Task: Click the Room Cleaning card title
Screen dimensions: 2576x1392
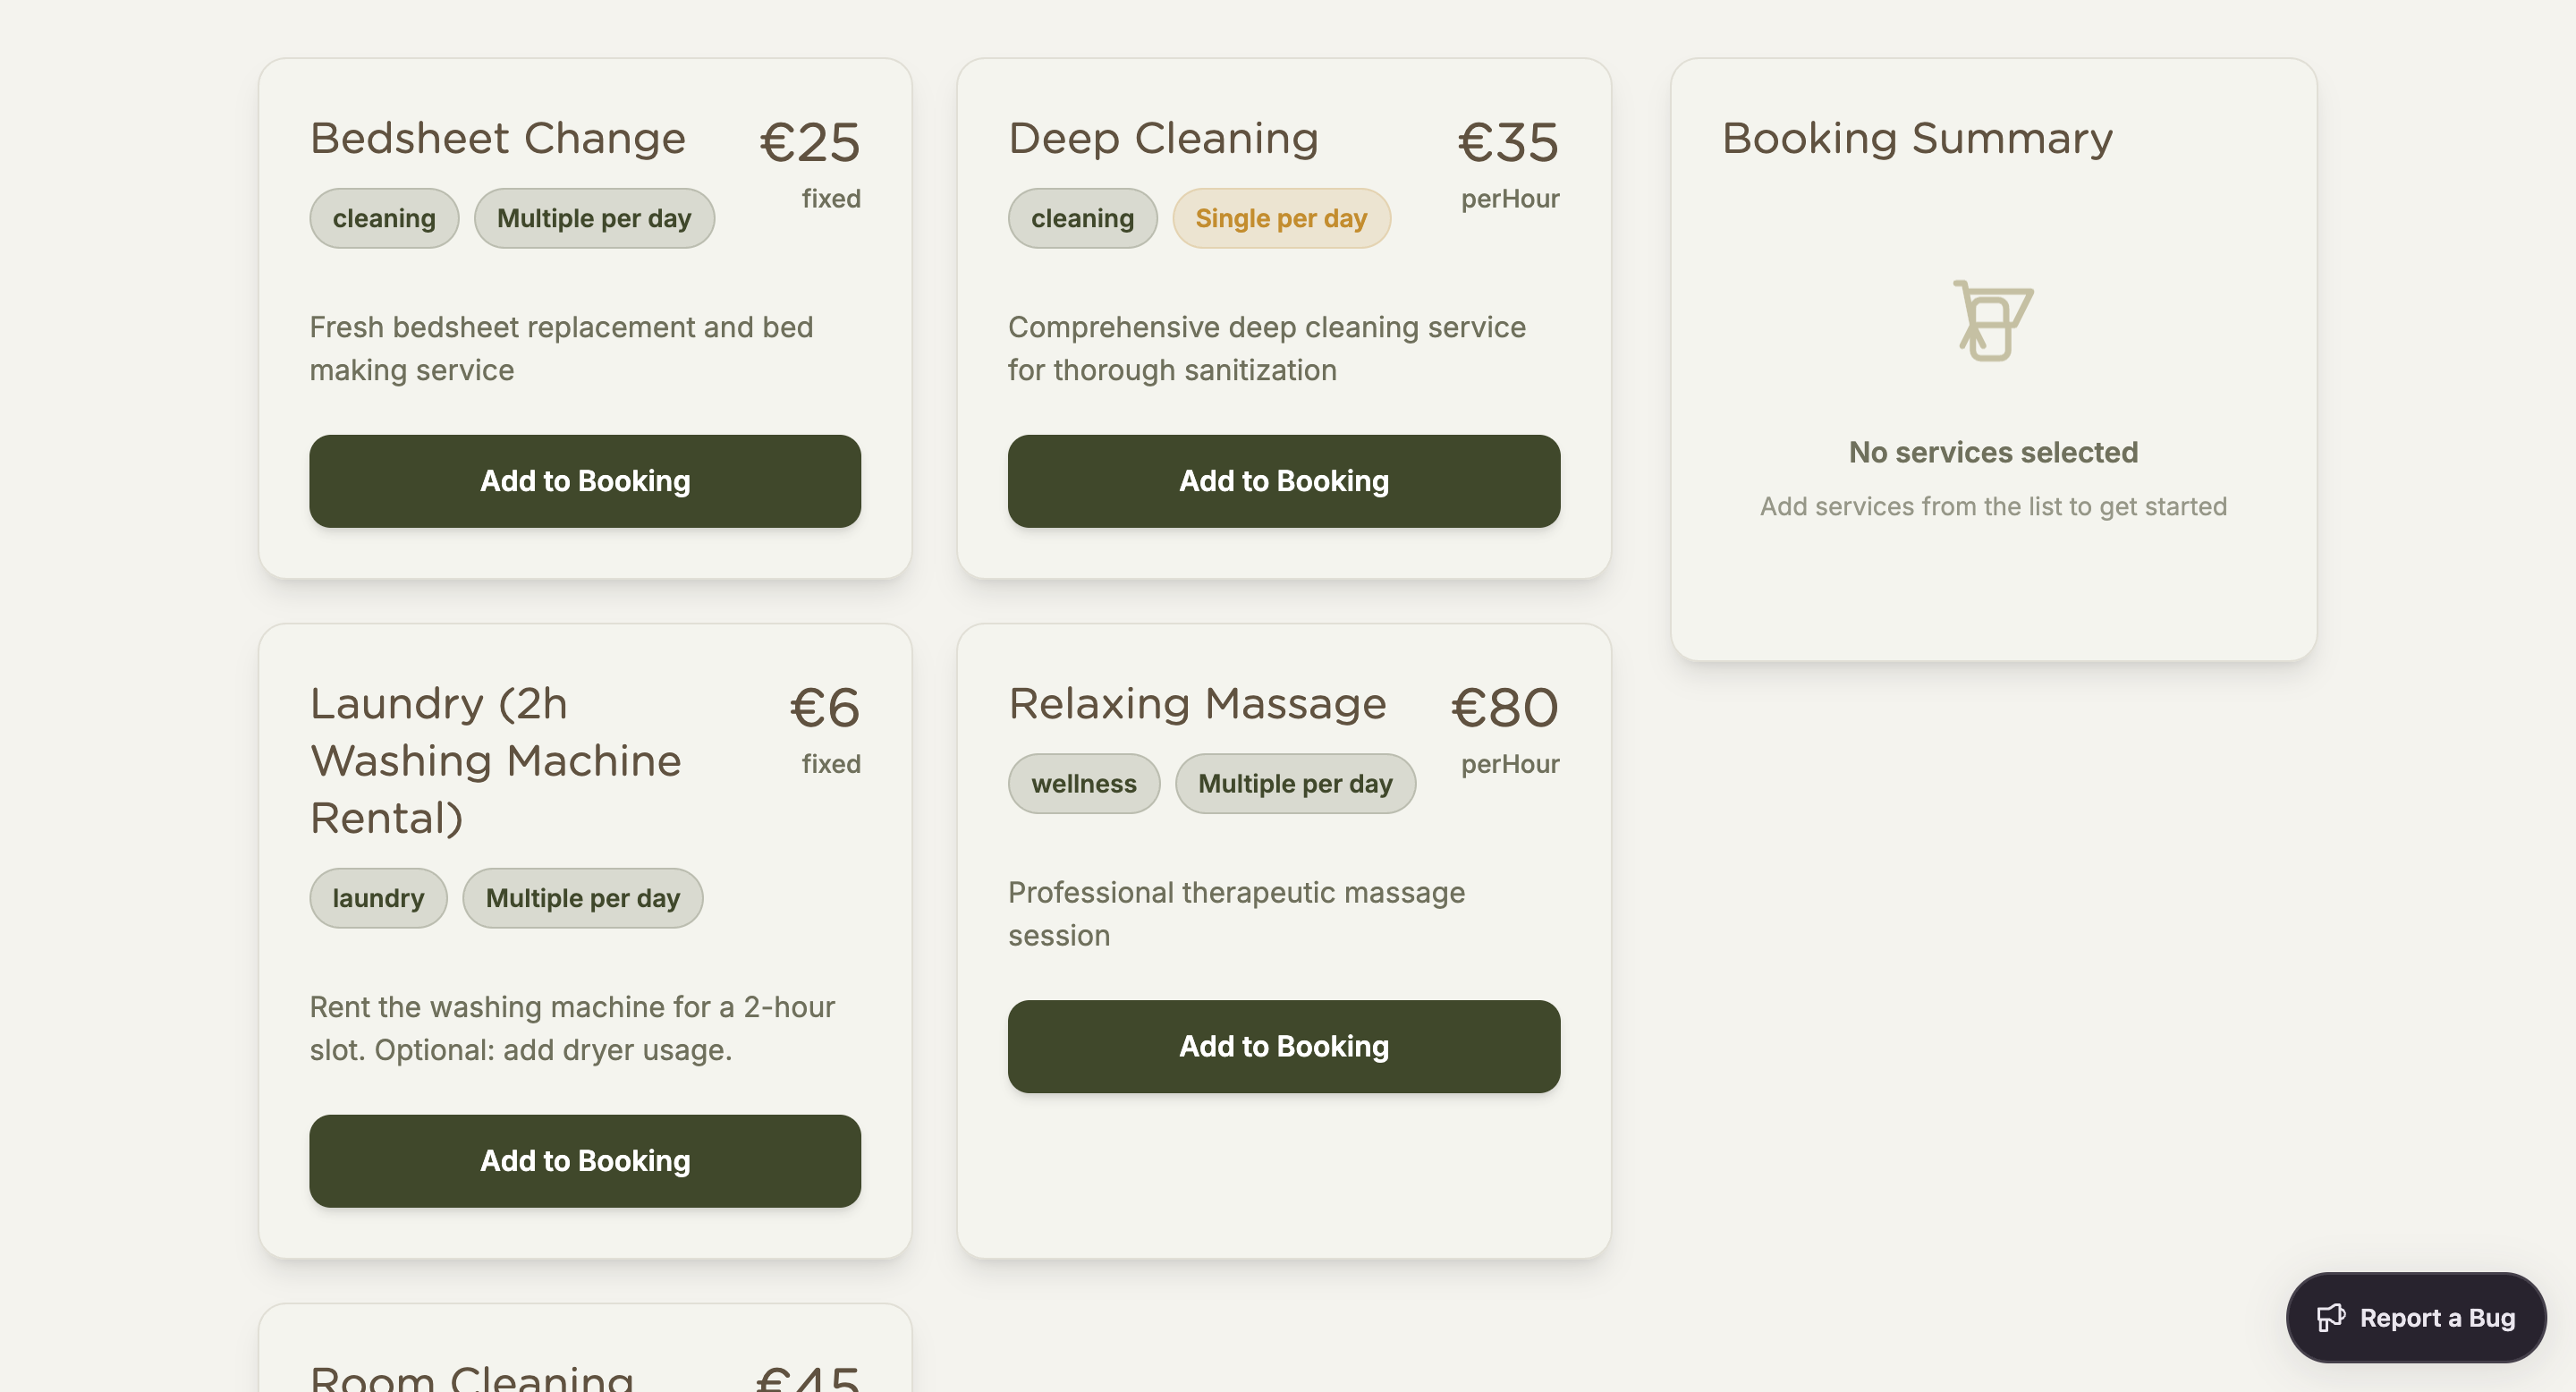Action: coord(472,1377)
